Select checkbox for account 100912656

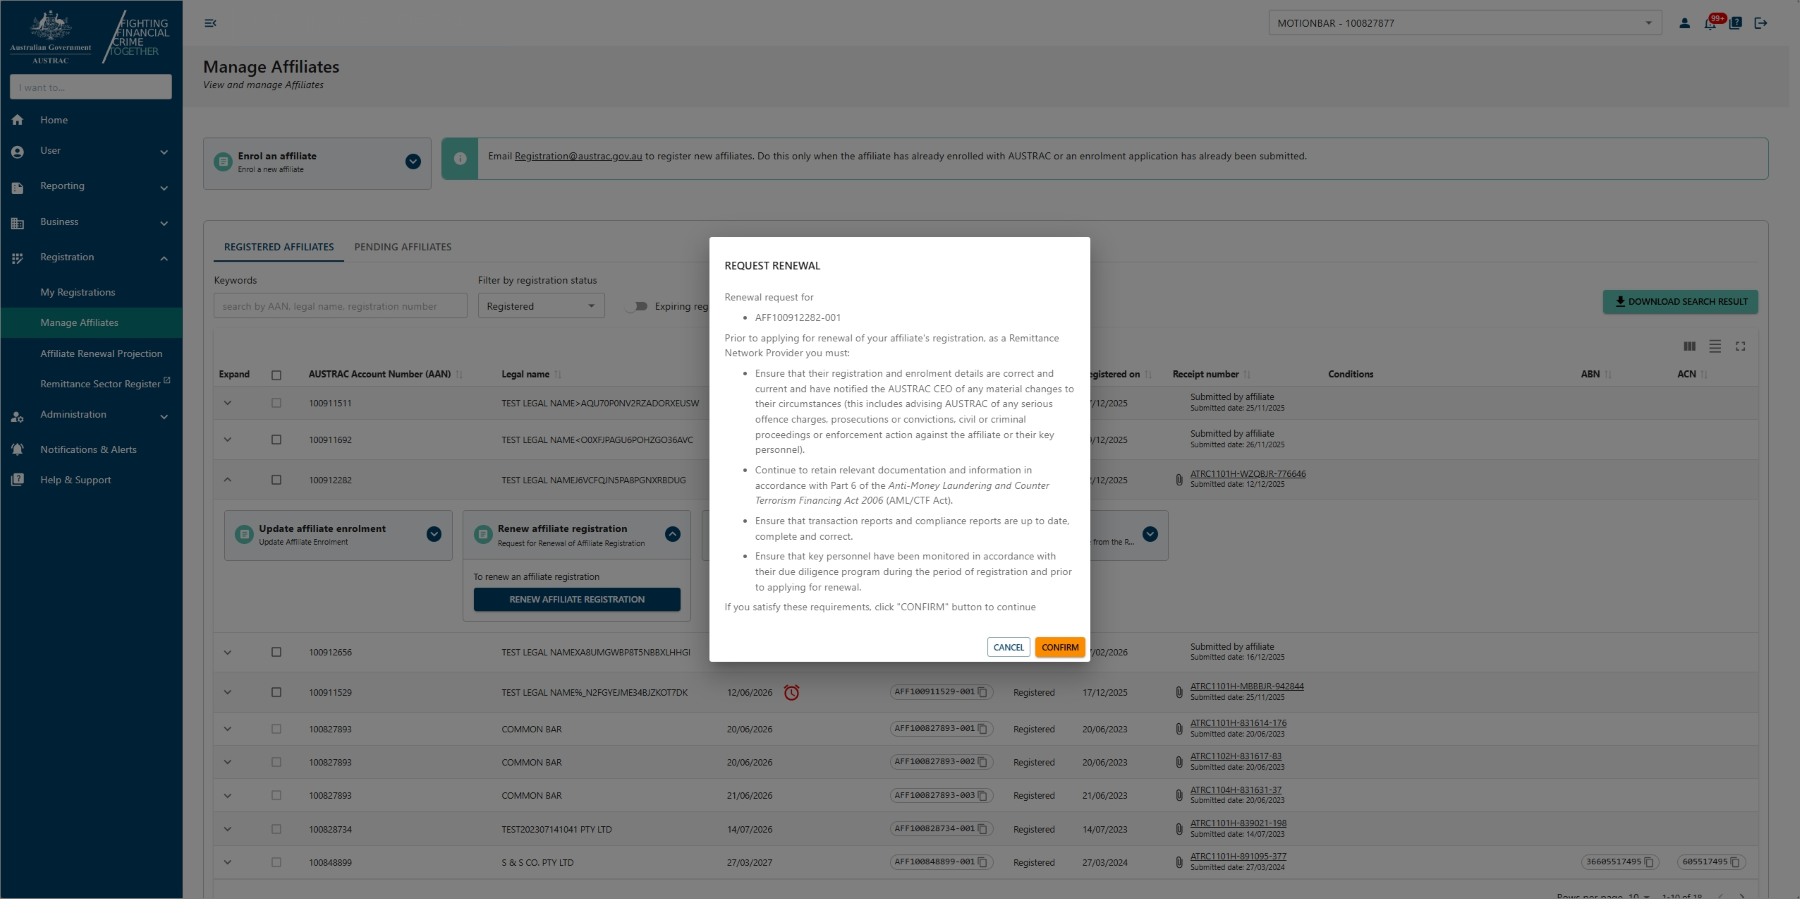(x=276, y=652)
